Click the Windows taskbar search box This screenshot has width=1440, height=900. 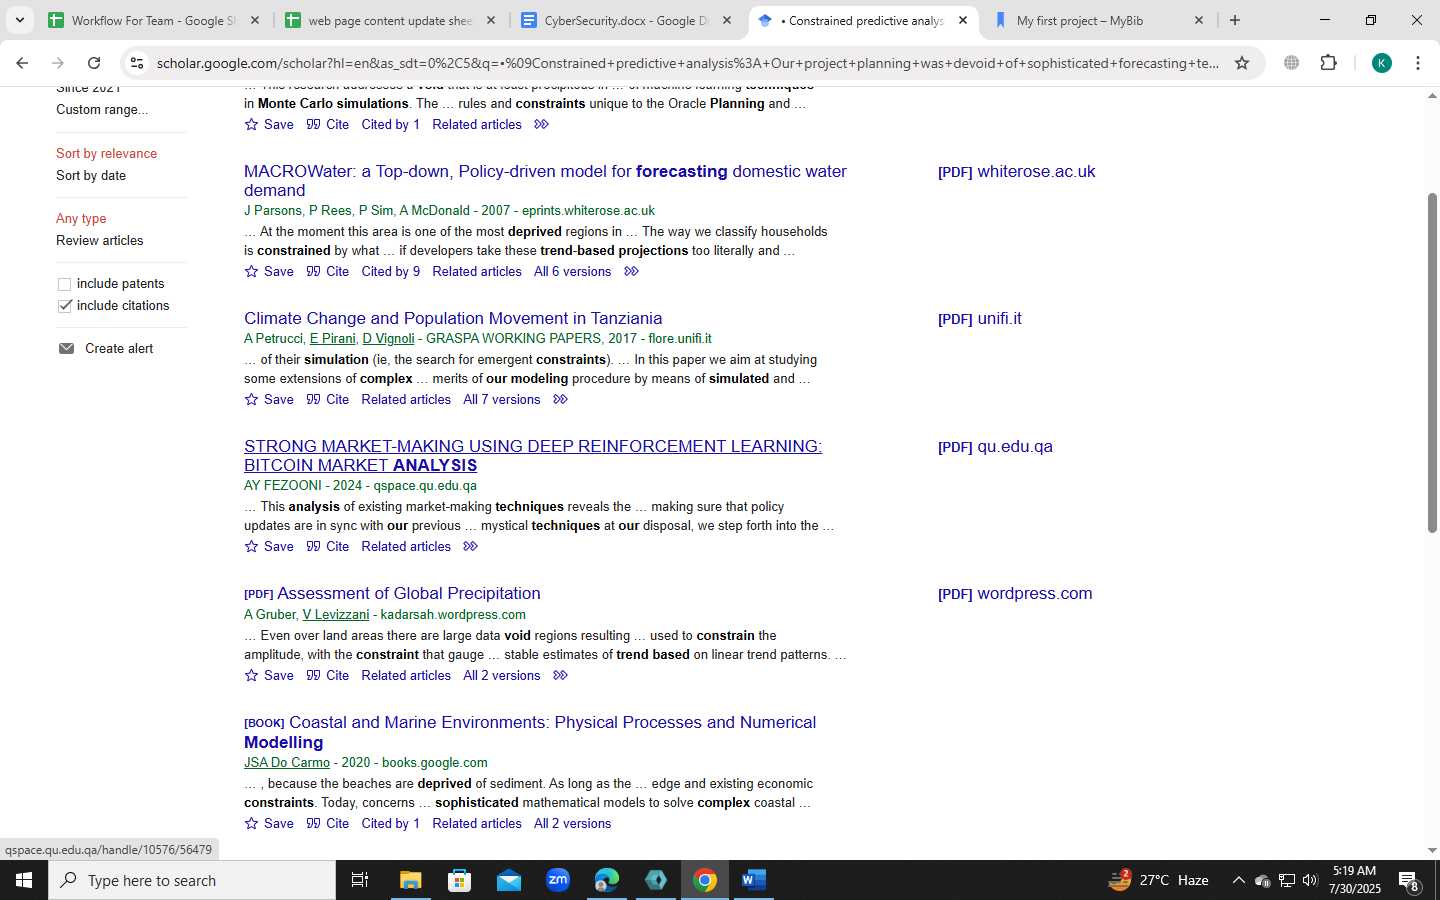[x=192, y=880]
